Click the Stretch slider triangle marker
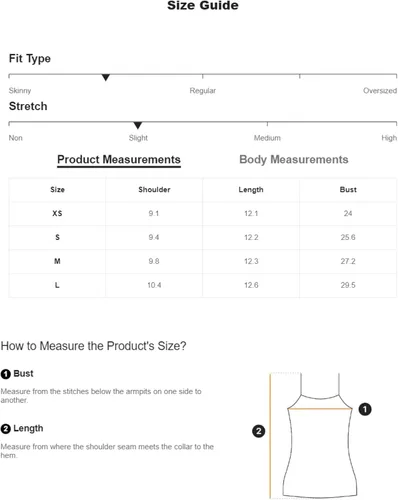The width and height of the screenshot is (398, 500). (138, 125)
